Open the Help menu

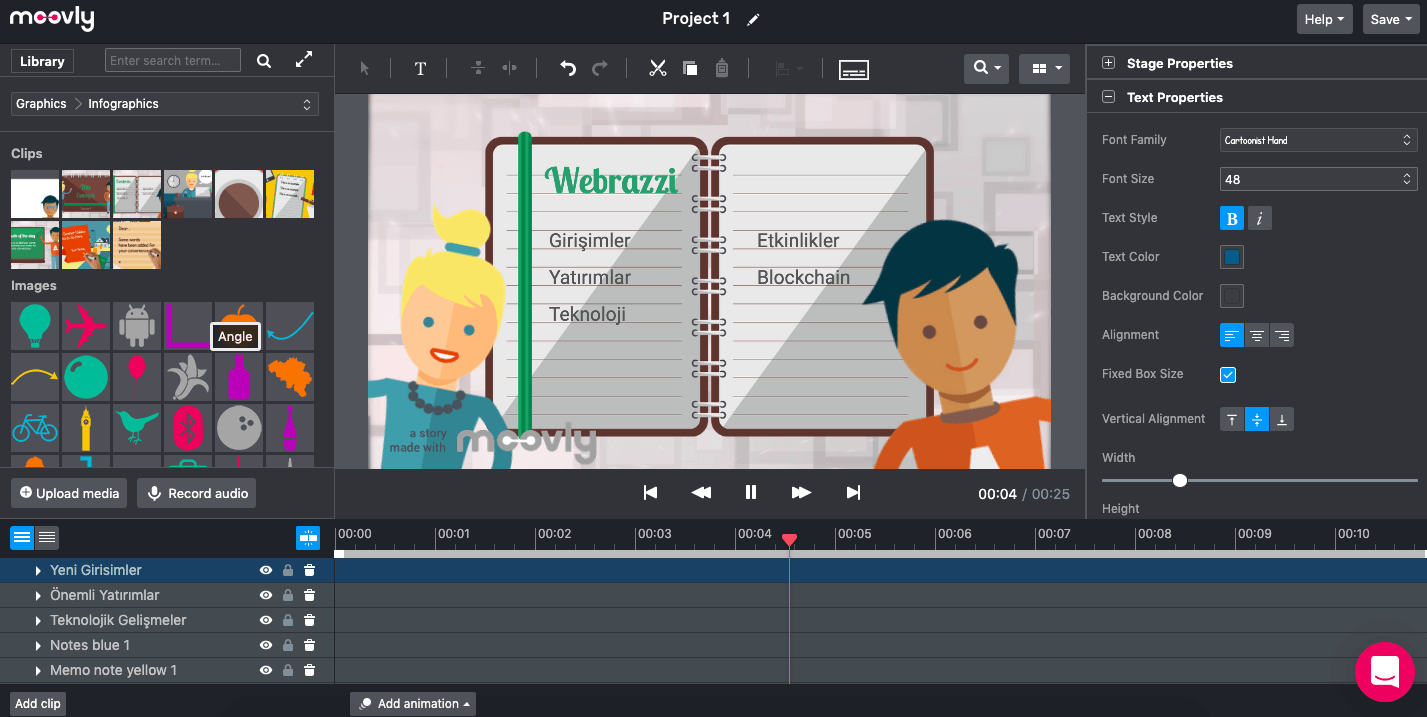[1324, 19]
